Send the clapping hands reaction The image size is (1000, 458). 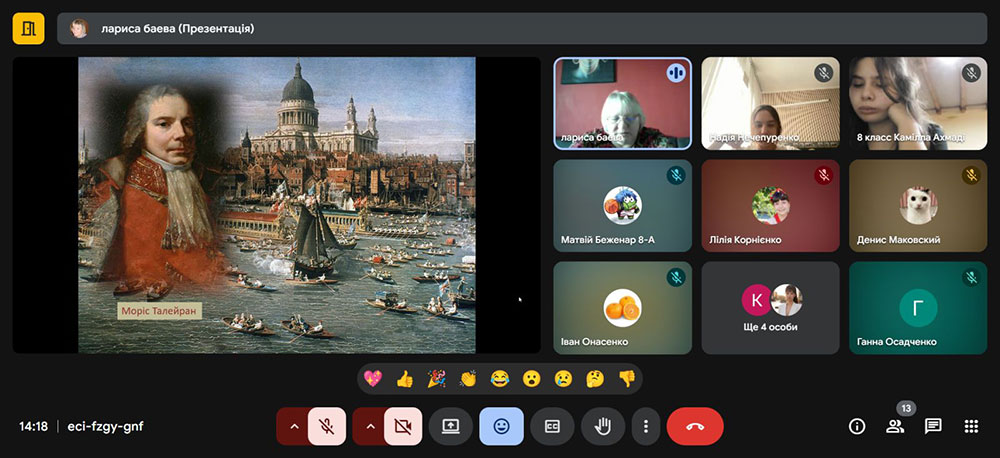click(467, 379)
